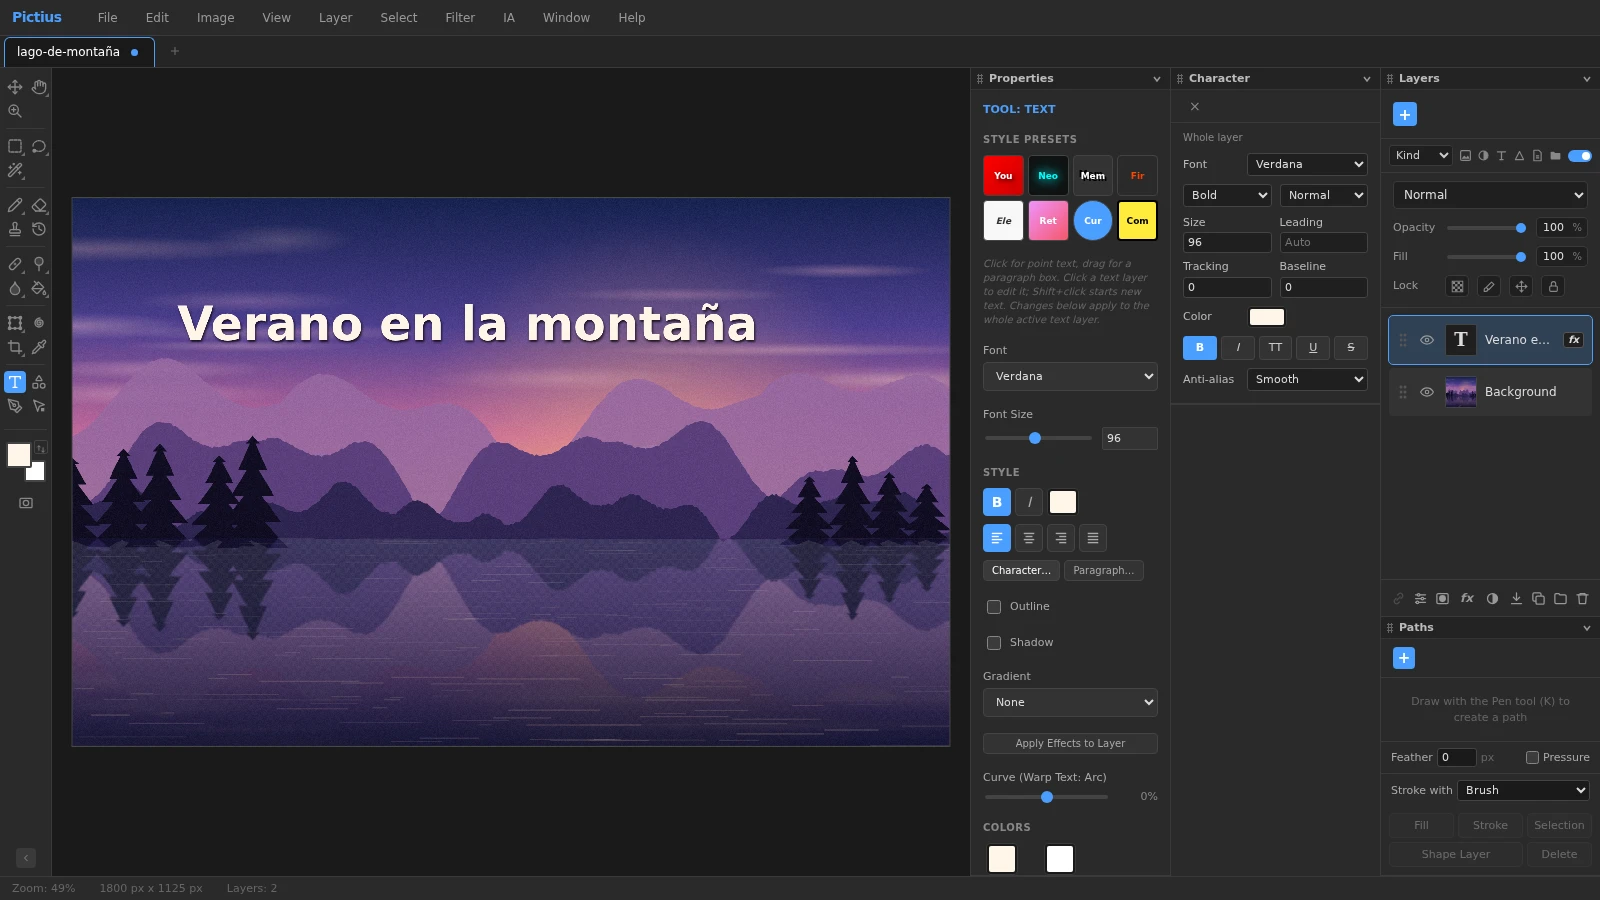1600x900 pixels.
Task: Duplicate layer using the copy icon
Action: click(1538, 599)
